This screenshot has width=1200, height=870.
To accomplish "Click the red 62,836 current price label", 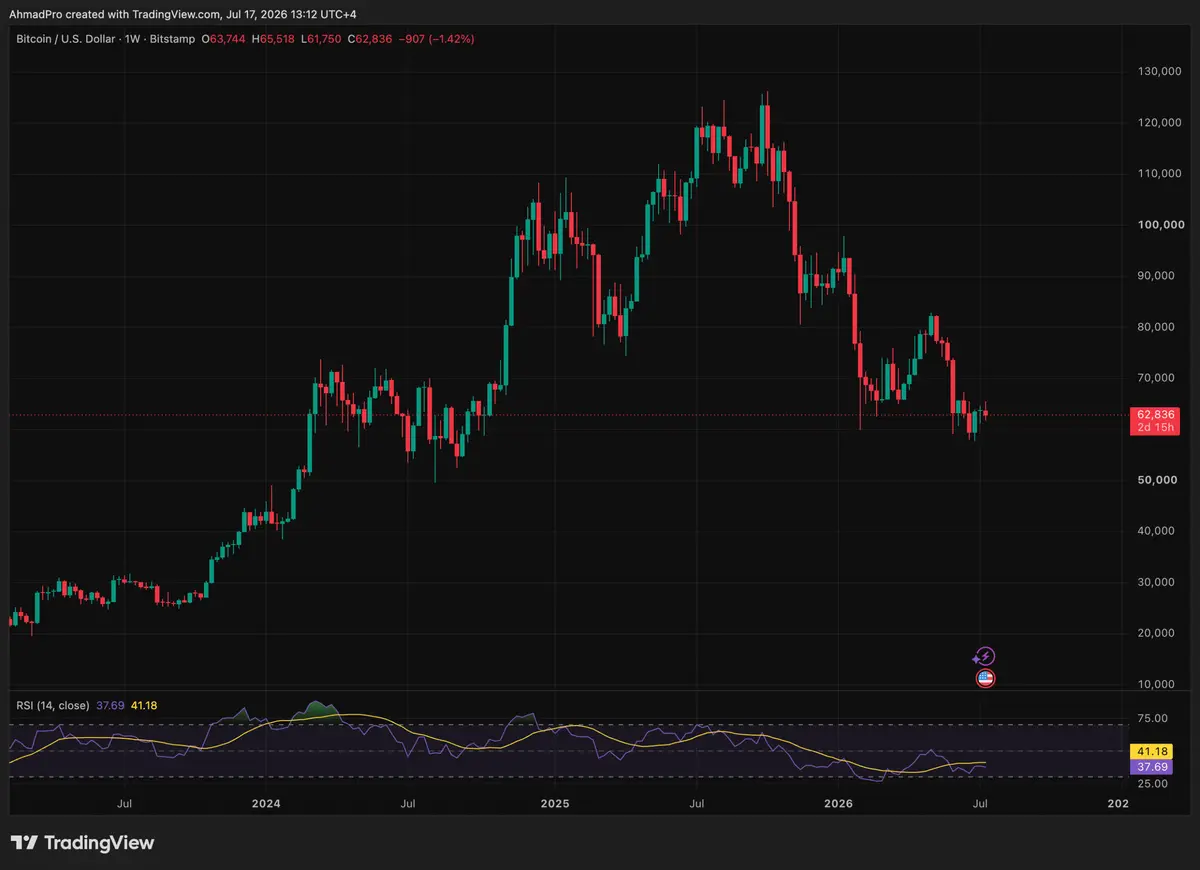I will (x=1155, y=414).
